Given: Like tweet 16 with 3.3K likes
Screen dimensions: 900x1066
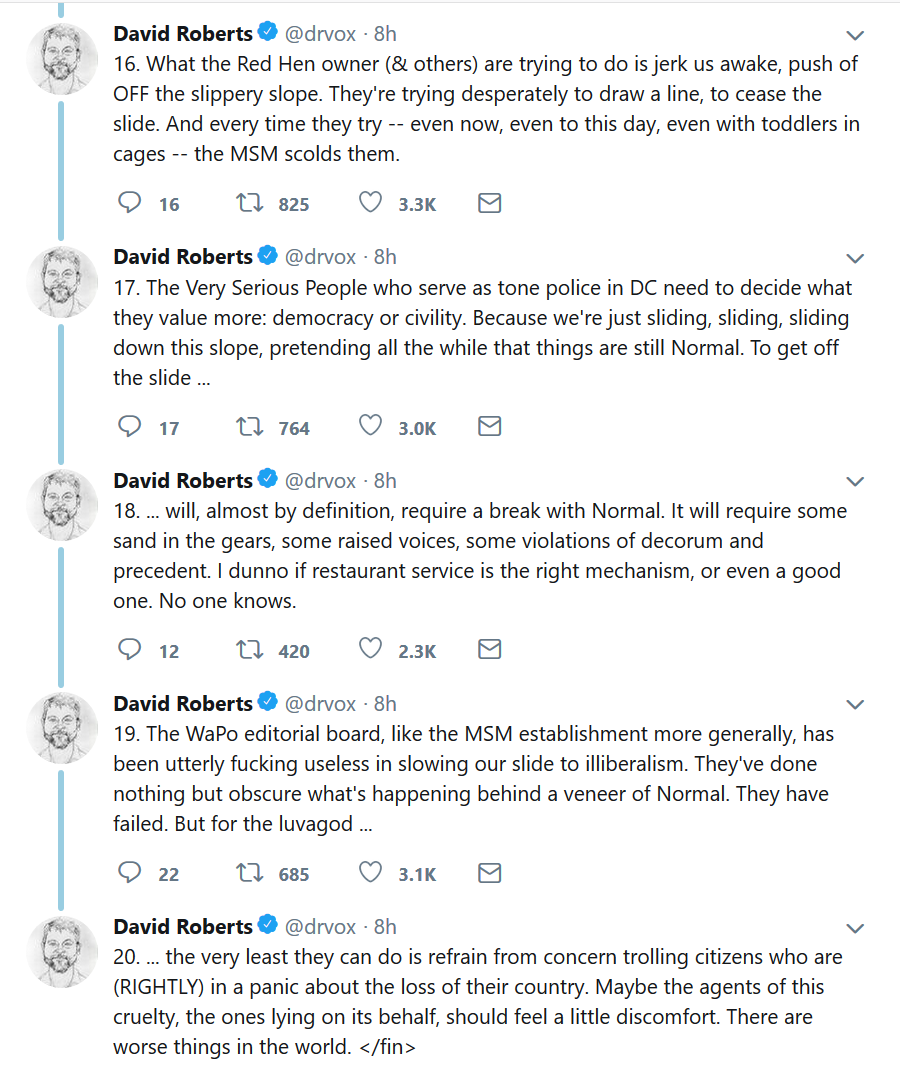Looking at the screenshot, I should coord(370,203).
